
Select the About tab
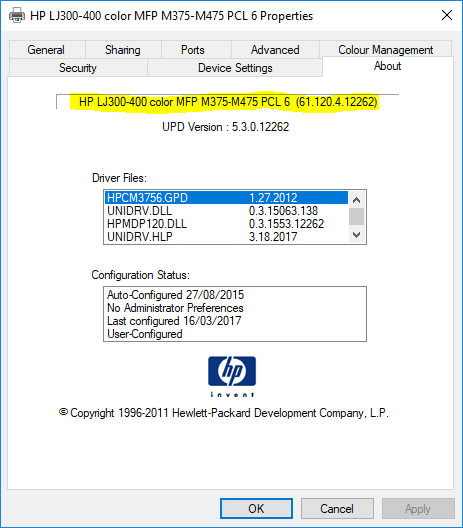(388, 66)
